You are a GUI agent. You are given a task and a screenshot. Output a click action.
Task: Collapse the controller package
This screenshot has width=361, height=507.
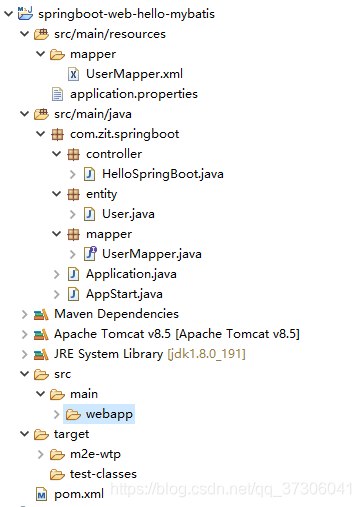pyautogui.click(x=57, y=154)
